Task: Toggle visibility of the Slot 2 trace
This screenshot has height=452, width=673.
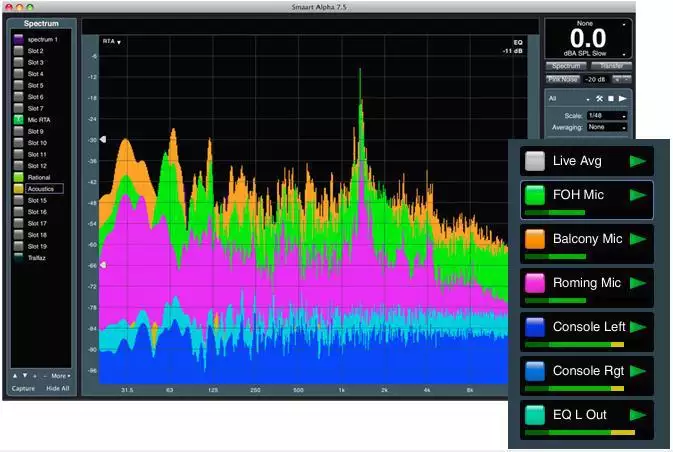Action: click(x=18, y=51)
